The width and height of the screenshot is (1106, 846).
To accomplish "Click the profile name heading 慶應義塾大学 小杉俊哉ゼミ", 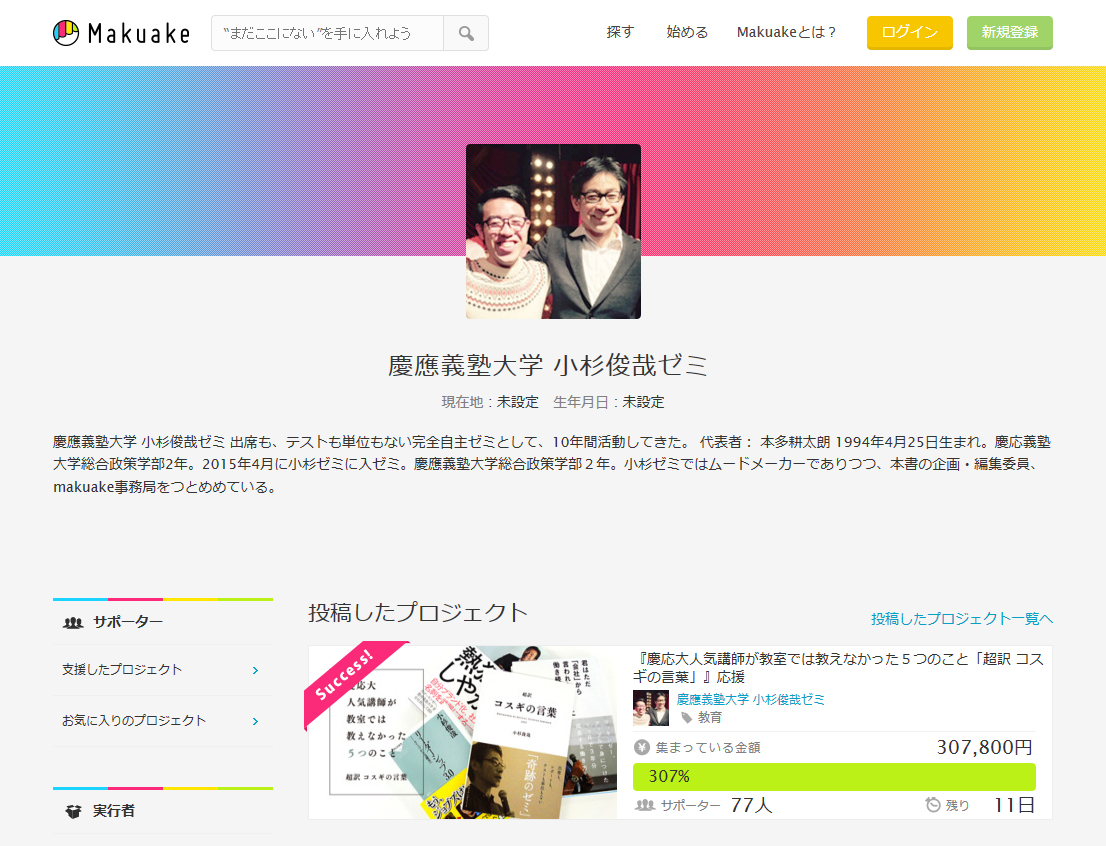I will 548,365.
